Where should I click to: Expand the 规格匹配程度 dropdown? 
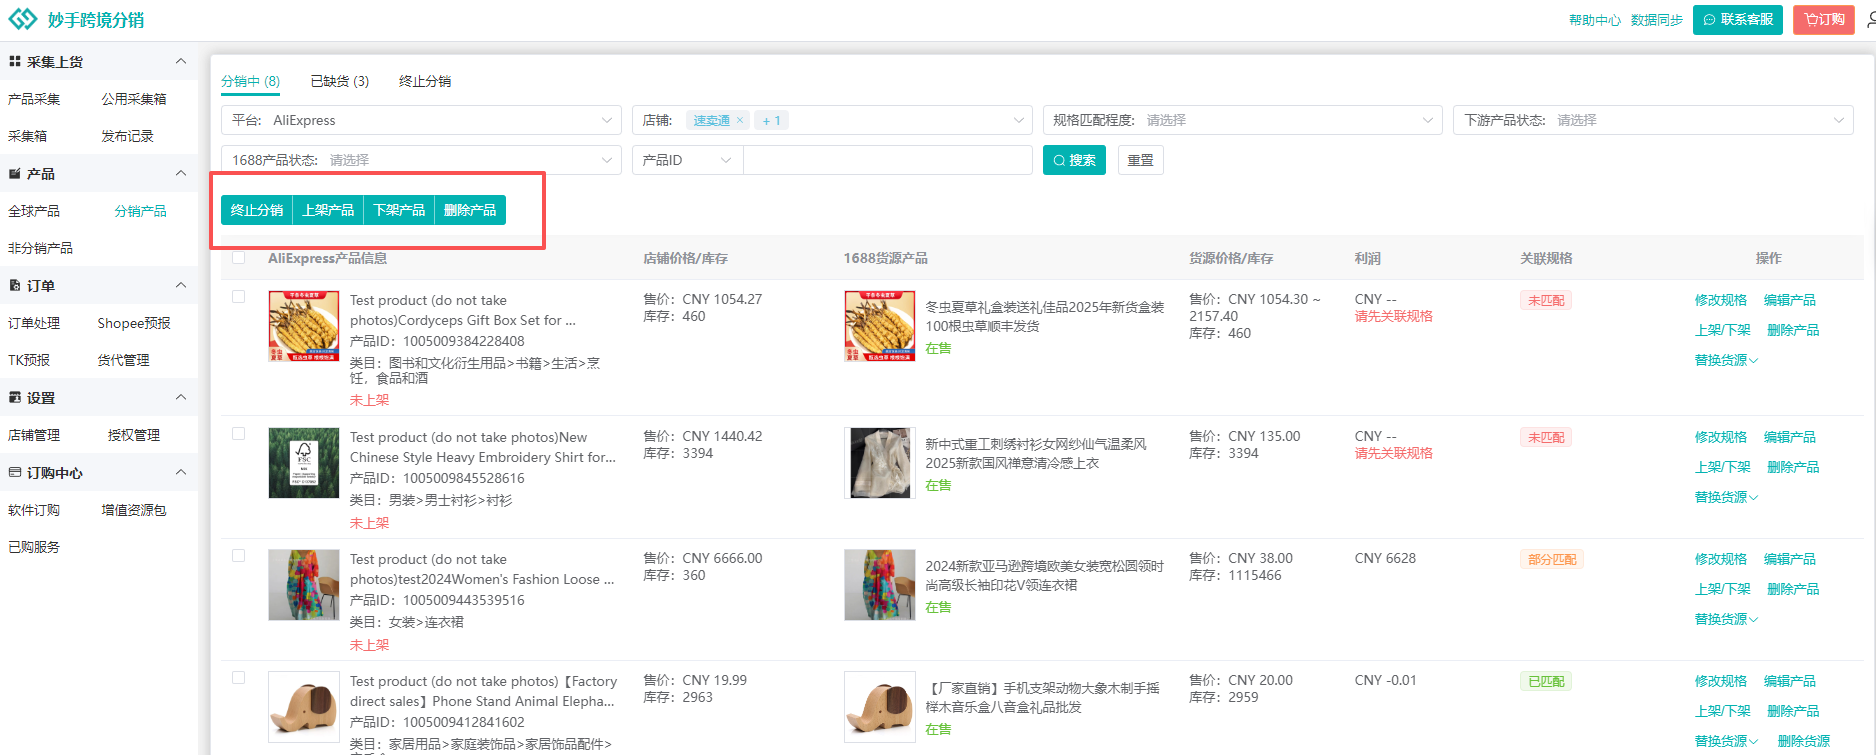[x=1242, y=120]
